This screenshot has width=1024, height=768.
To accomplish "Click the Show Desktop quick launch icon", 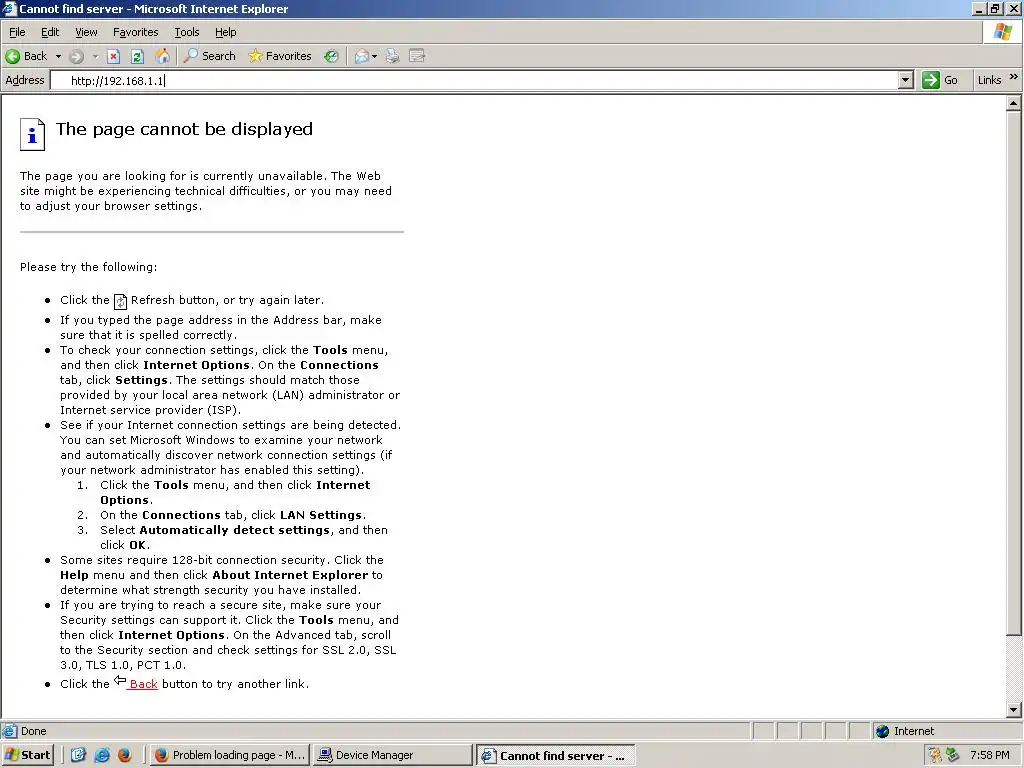I will tap(78, 755).
